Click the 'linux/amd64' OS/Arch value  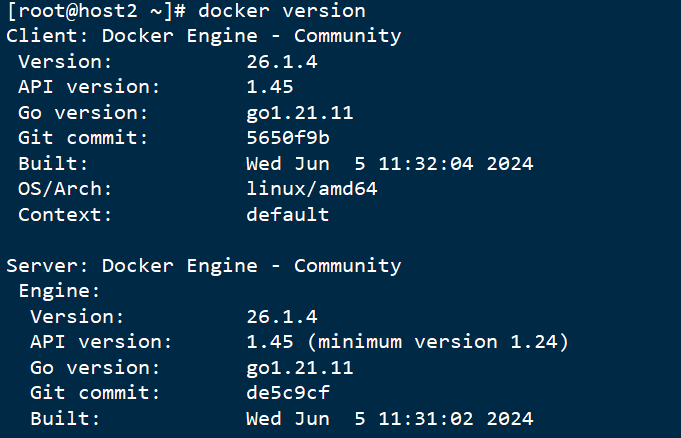tap(312, 189)
